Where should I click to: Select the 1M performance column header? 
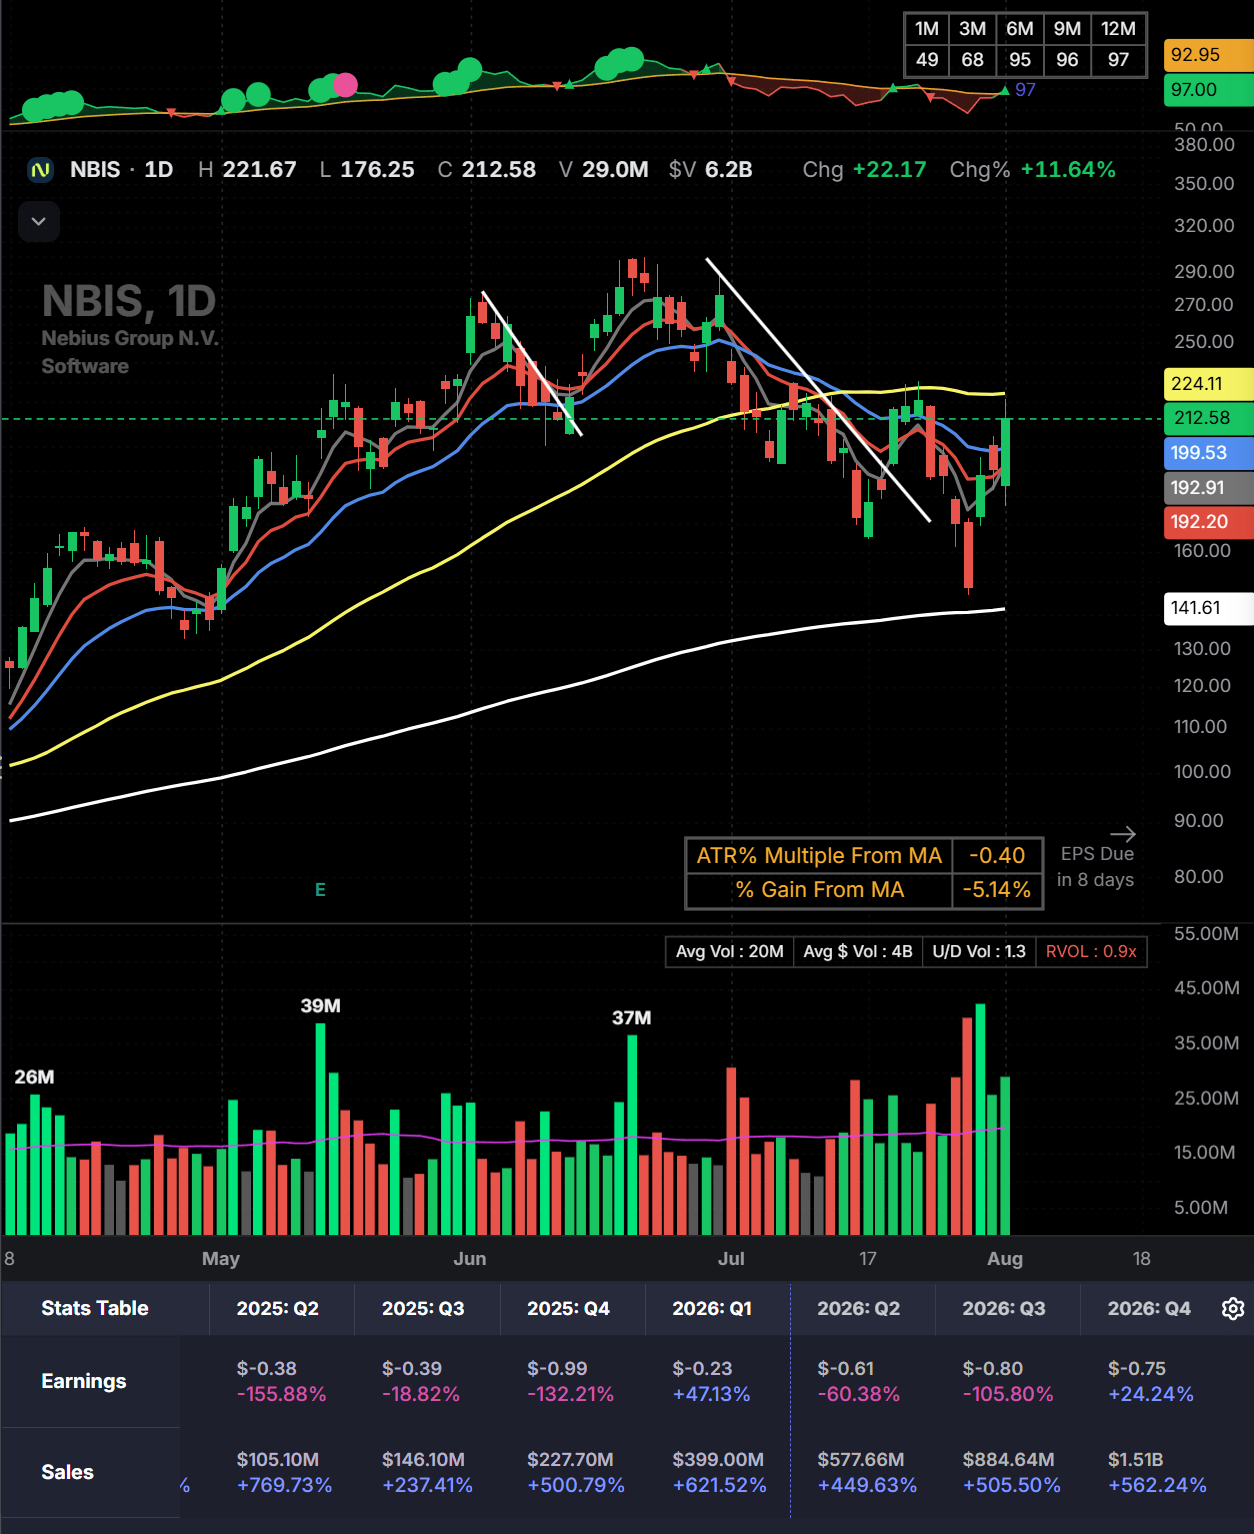click(x=927, y=29)
